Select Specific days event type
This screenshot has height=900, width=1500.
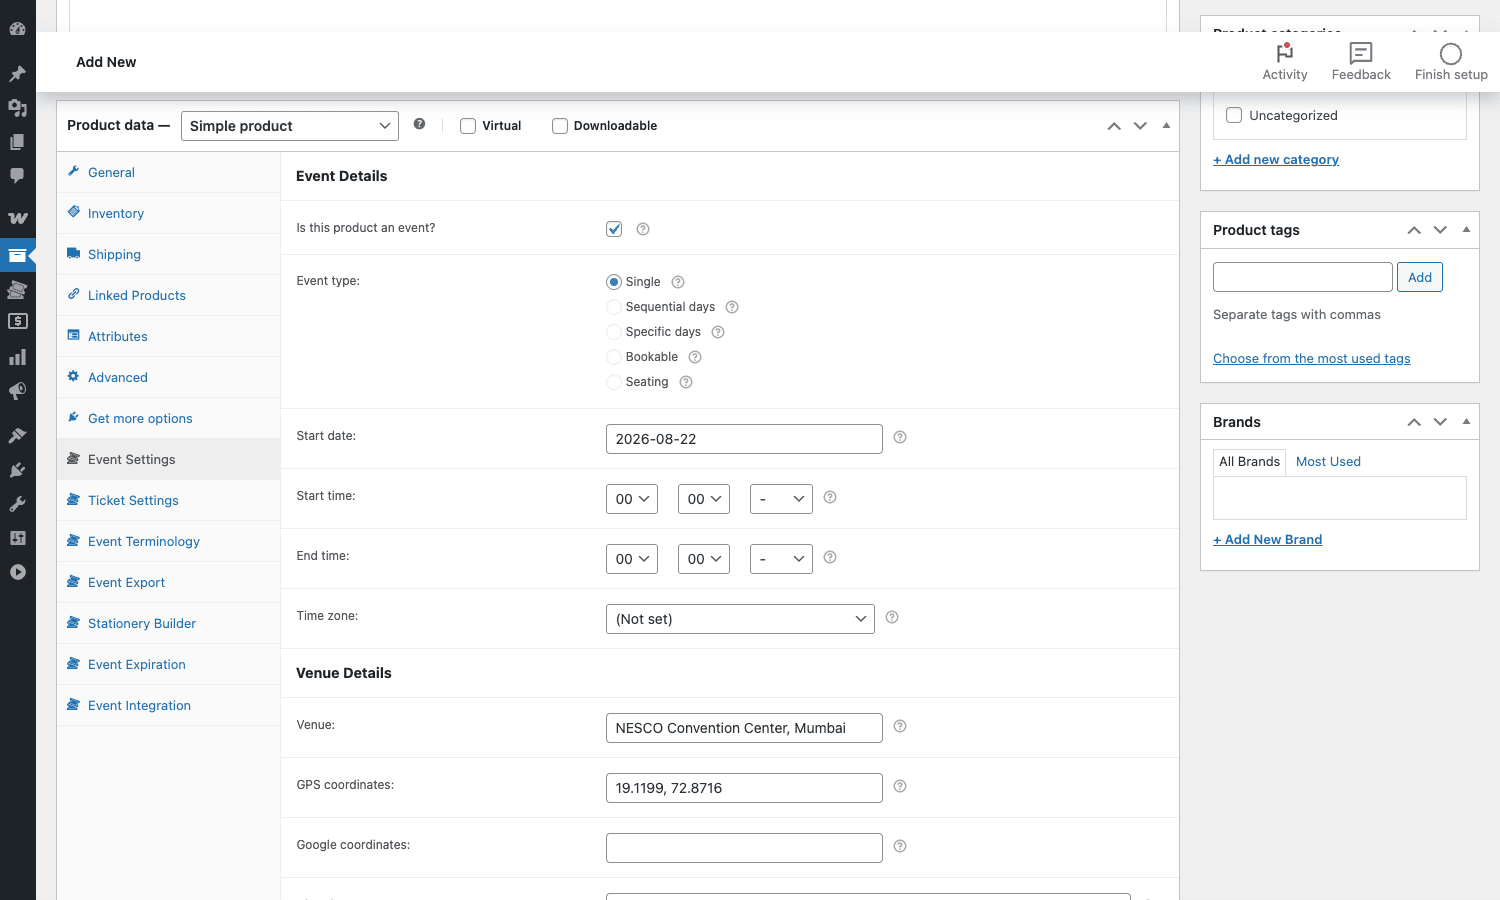[x=614, y=332]
